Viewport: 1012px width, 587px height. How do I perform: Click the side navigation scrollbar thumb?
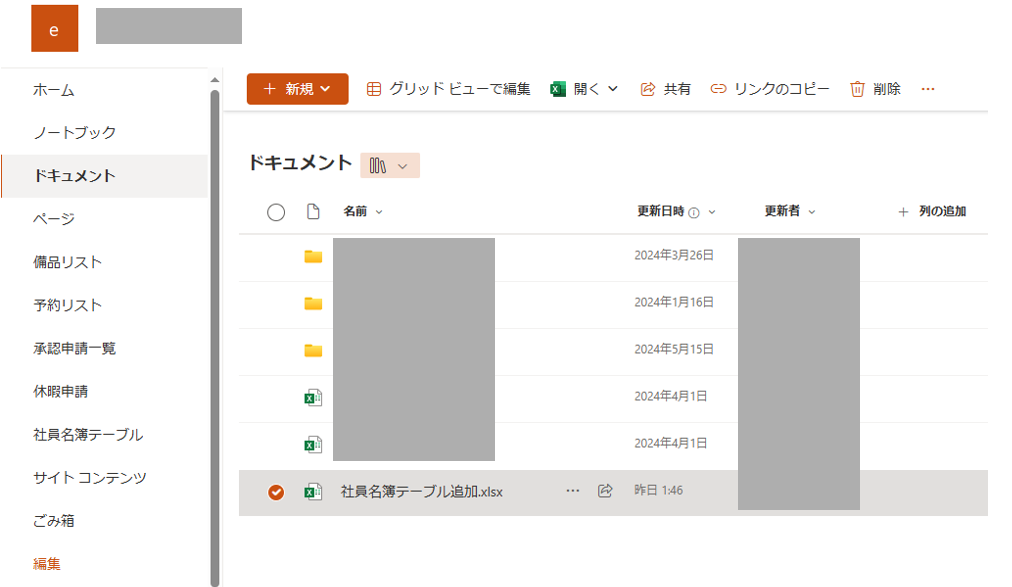(215, 338)
